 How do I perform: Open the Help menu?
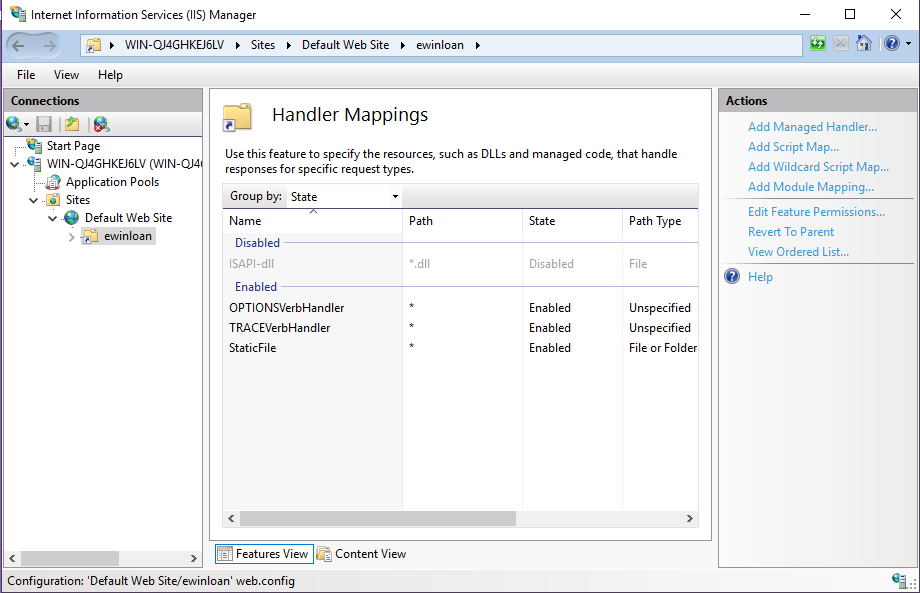pyautogui.click(x=110, y=75)
